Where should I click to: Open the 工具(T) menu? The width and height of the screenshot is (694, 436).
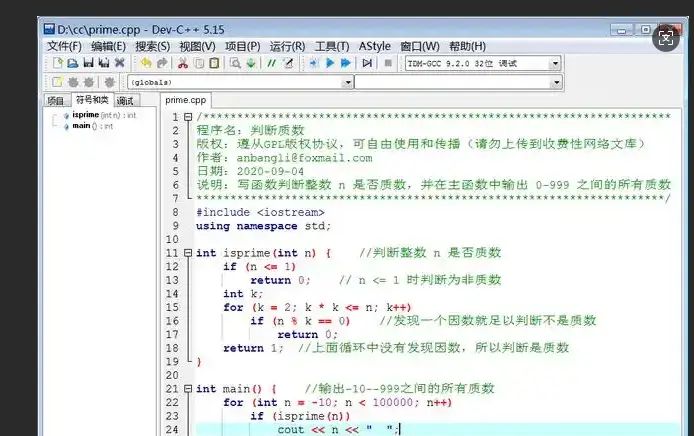[332, 46]
